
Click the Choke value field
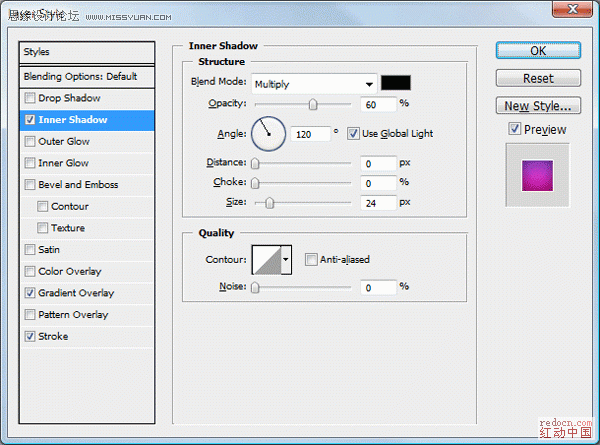pos(378,183)
